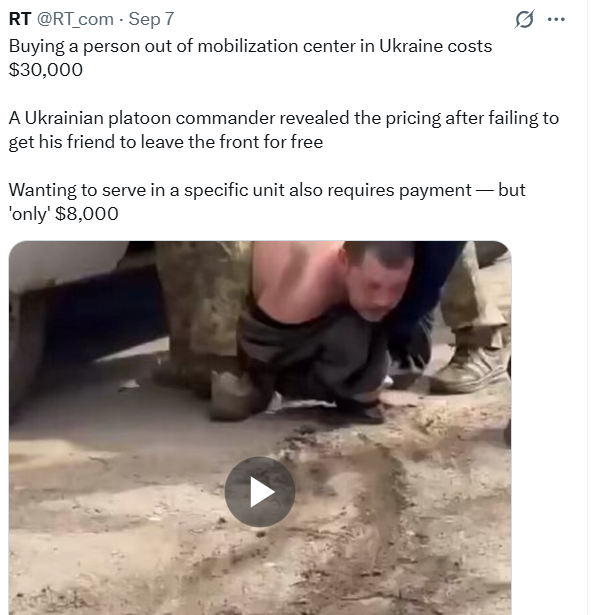Click the tan boot at the video's right edge
591x615 pixels.
tap(471, 367)
